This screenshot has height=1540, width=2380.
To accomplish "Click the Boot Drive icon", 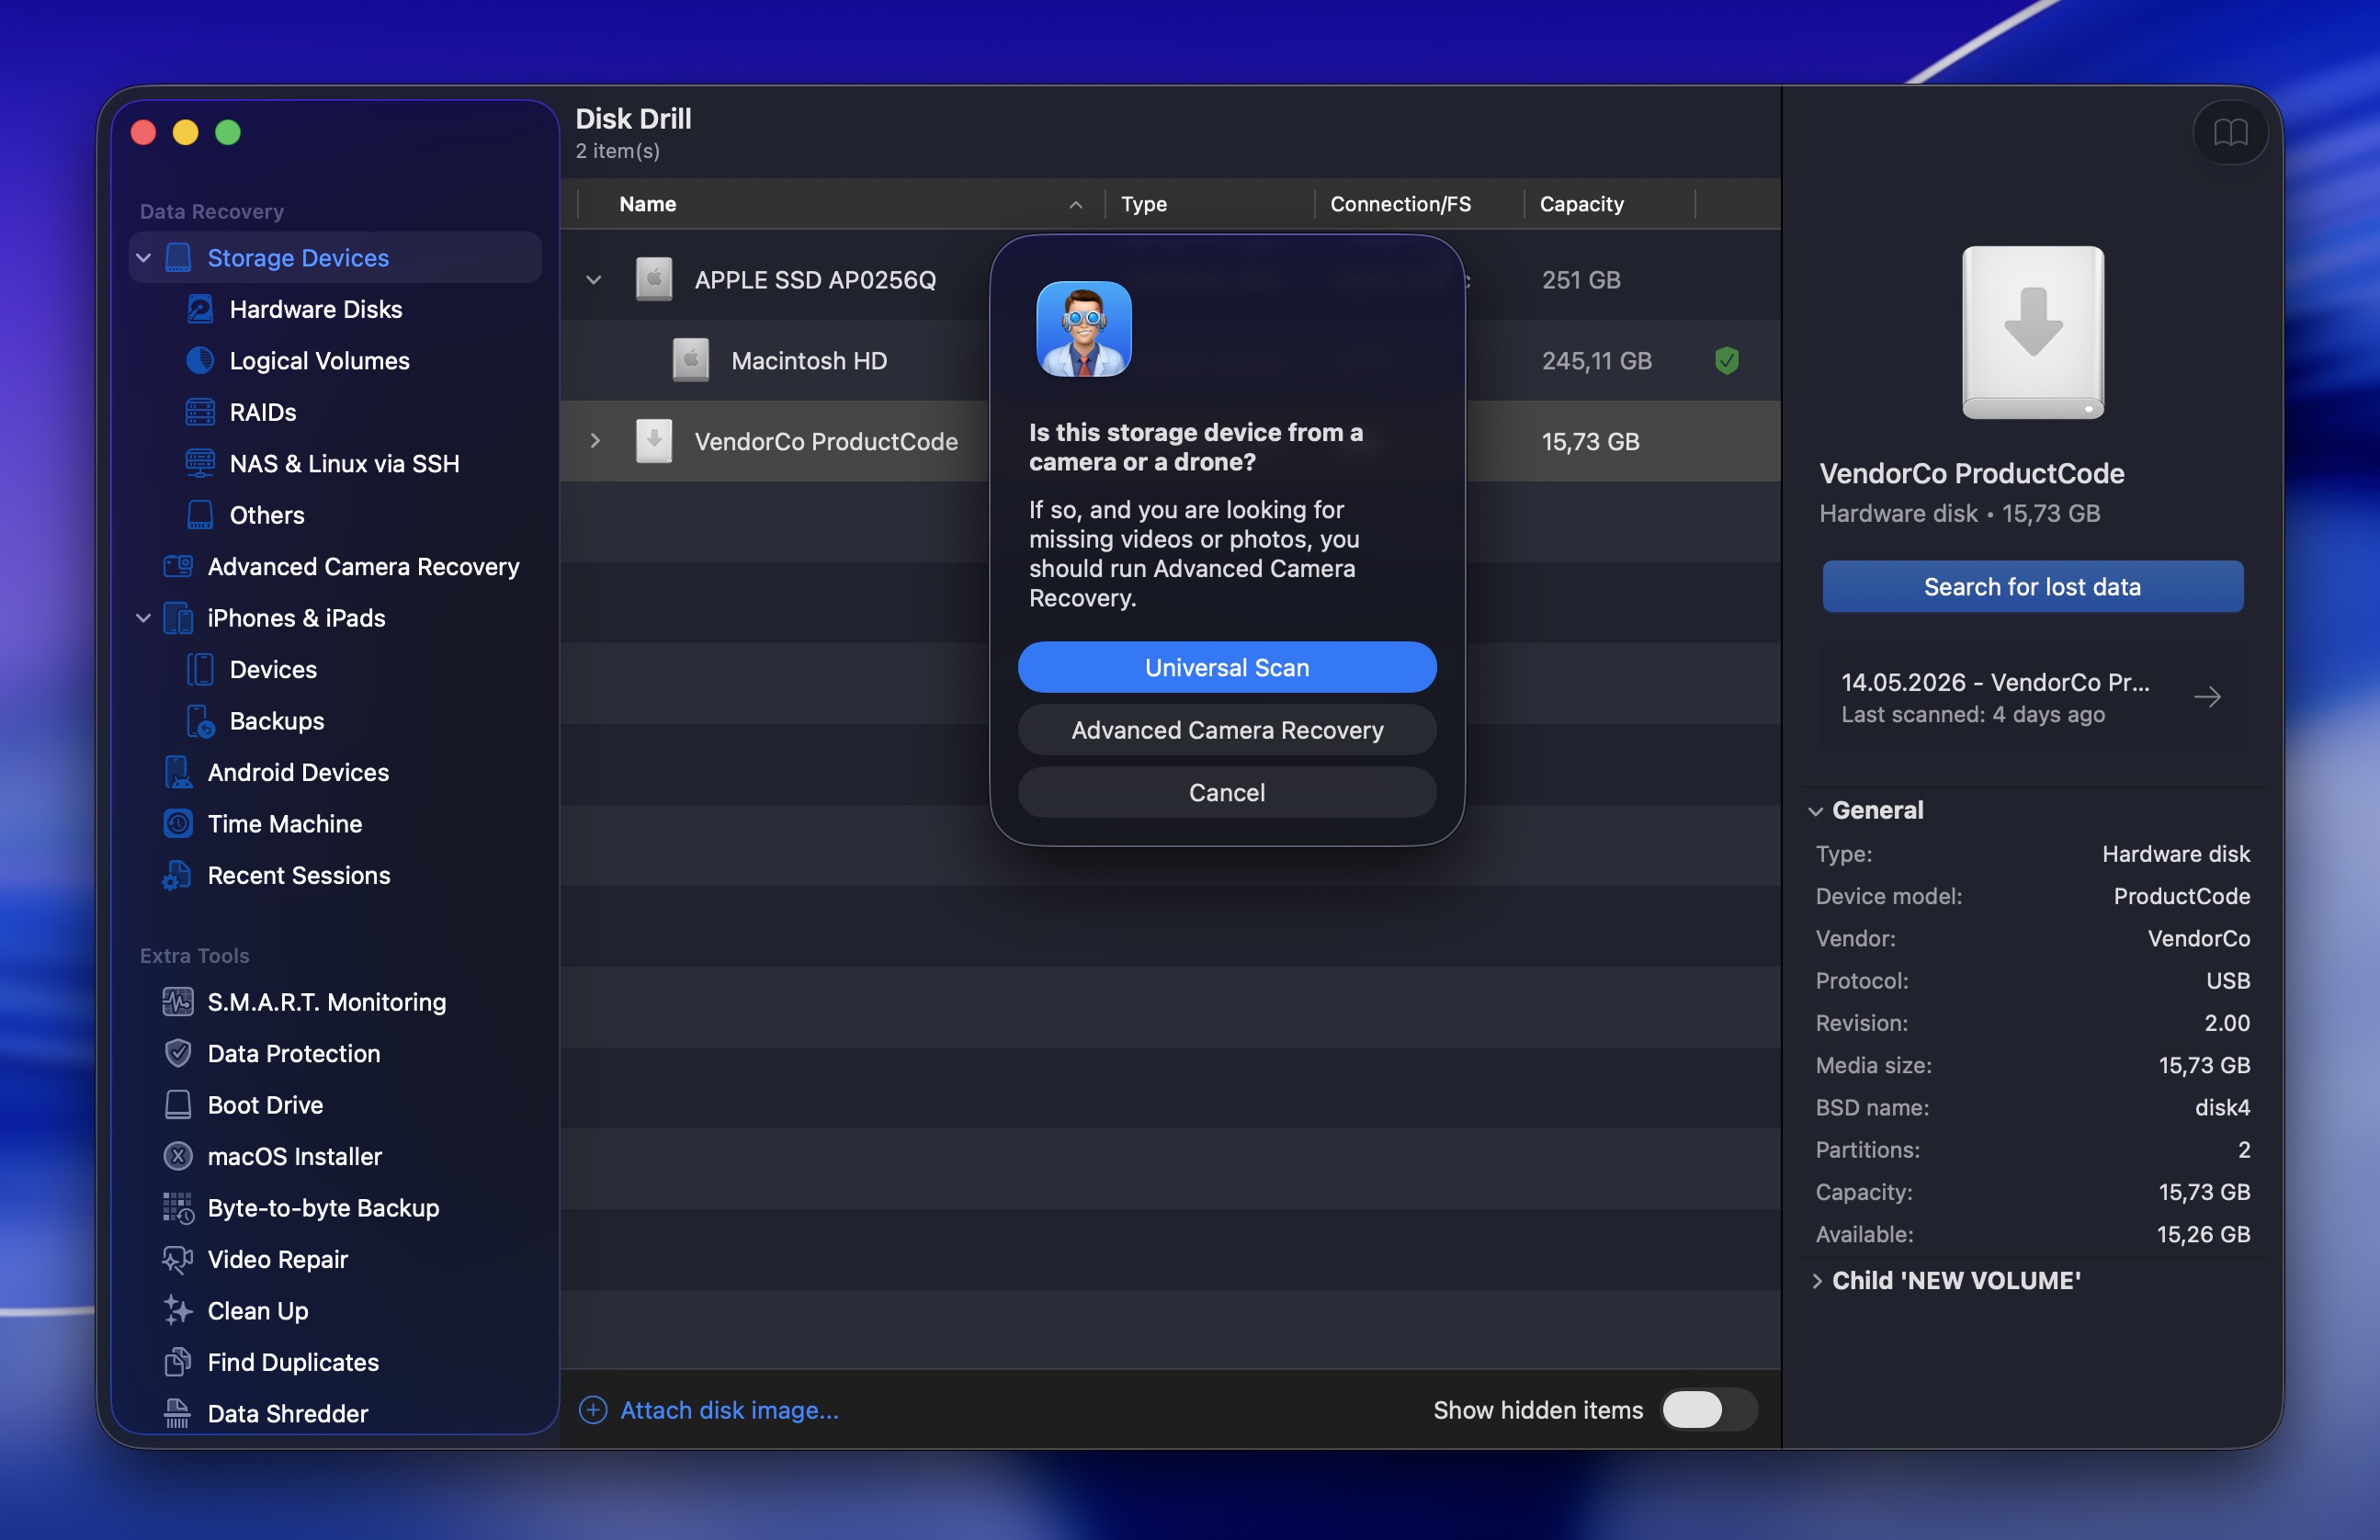I will point(178,1105).
